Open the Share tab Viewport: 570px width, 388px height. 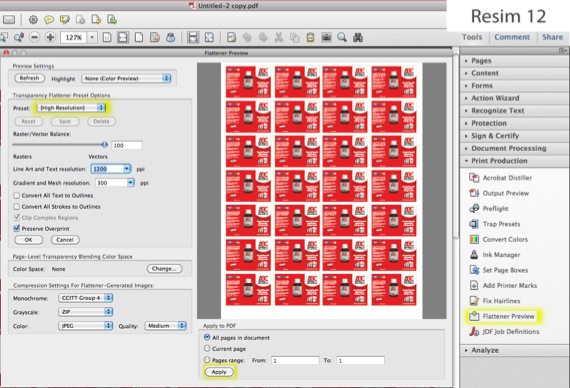click(x=552, y=37)
